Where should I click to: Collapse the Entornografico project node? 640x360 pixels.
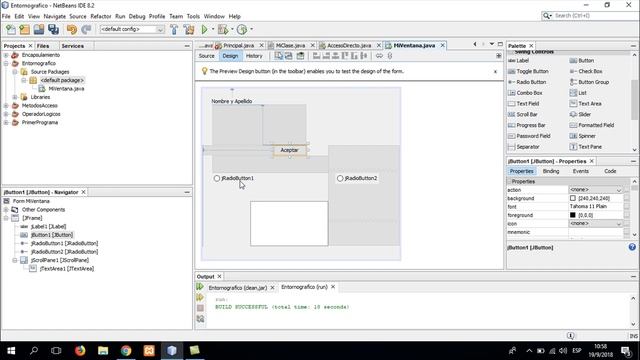click(x=6, y=64)
